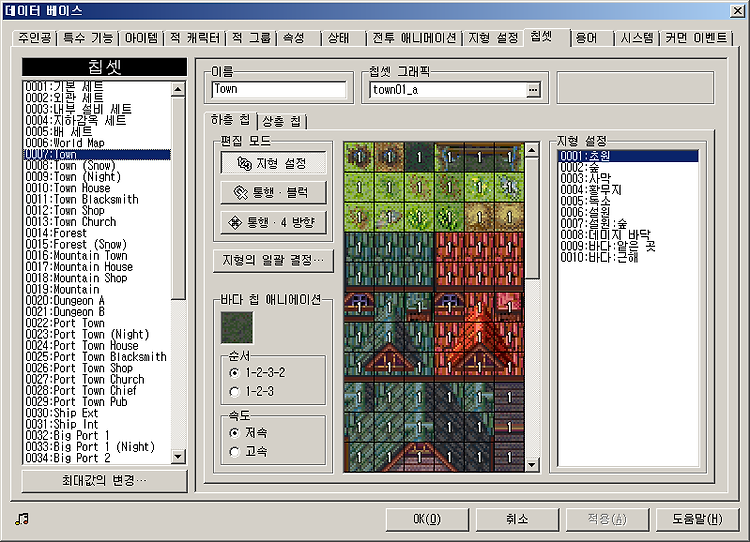The height and width of the screenshot is (542, 750).
Task: Select chipset 0001:기본 세트
Action: pyautogui.click(x=97, y=87)
